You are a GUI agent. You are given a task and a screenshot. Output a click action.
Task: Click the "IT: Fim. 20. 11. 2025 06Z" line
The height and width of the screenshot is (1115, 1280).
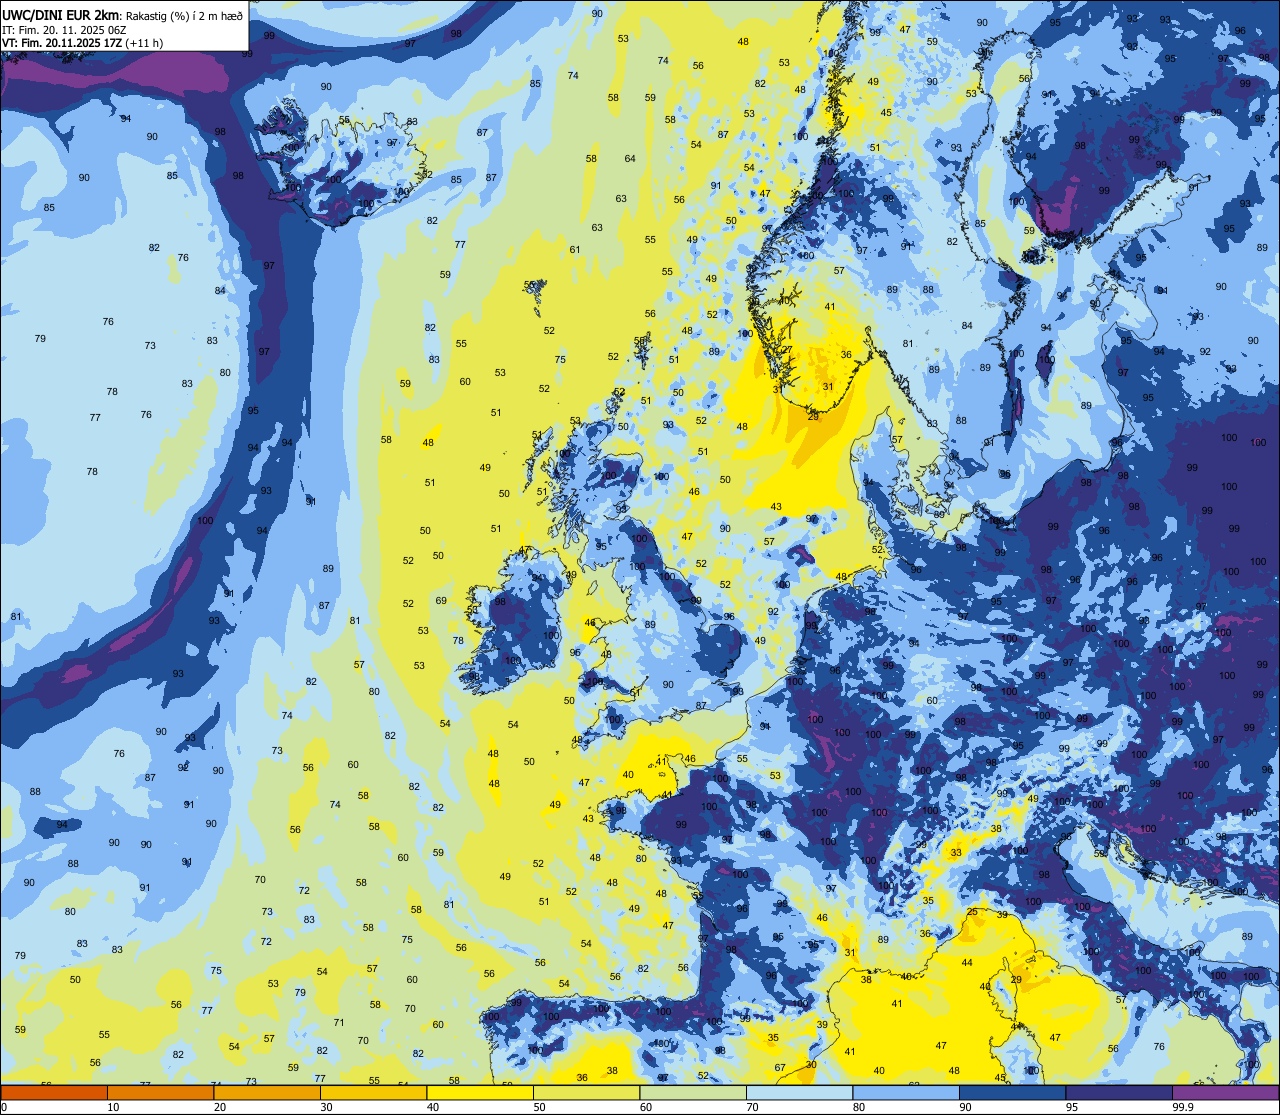(x=66, y=30)
